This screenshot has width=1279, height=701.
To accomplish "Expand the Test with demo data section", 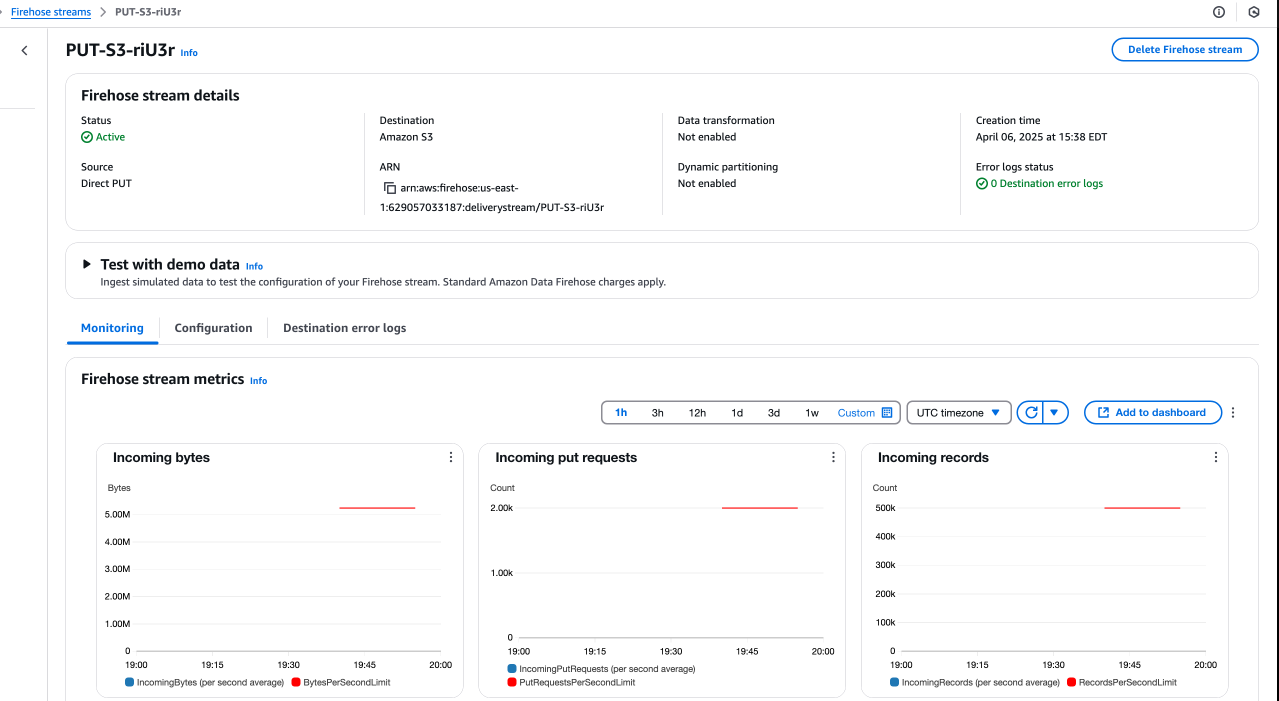I will coord(87,265).
